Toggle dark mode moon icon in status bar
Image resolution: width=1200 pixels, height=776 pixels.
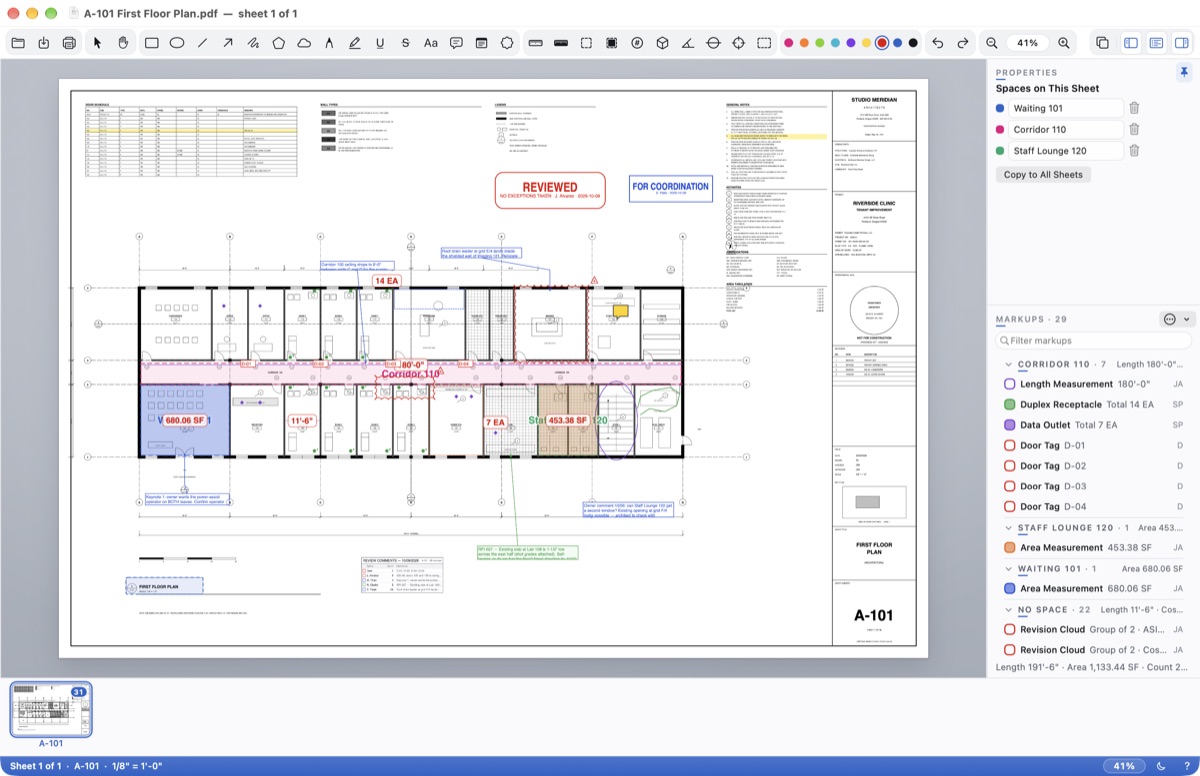1161,766
